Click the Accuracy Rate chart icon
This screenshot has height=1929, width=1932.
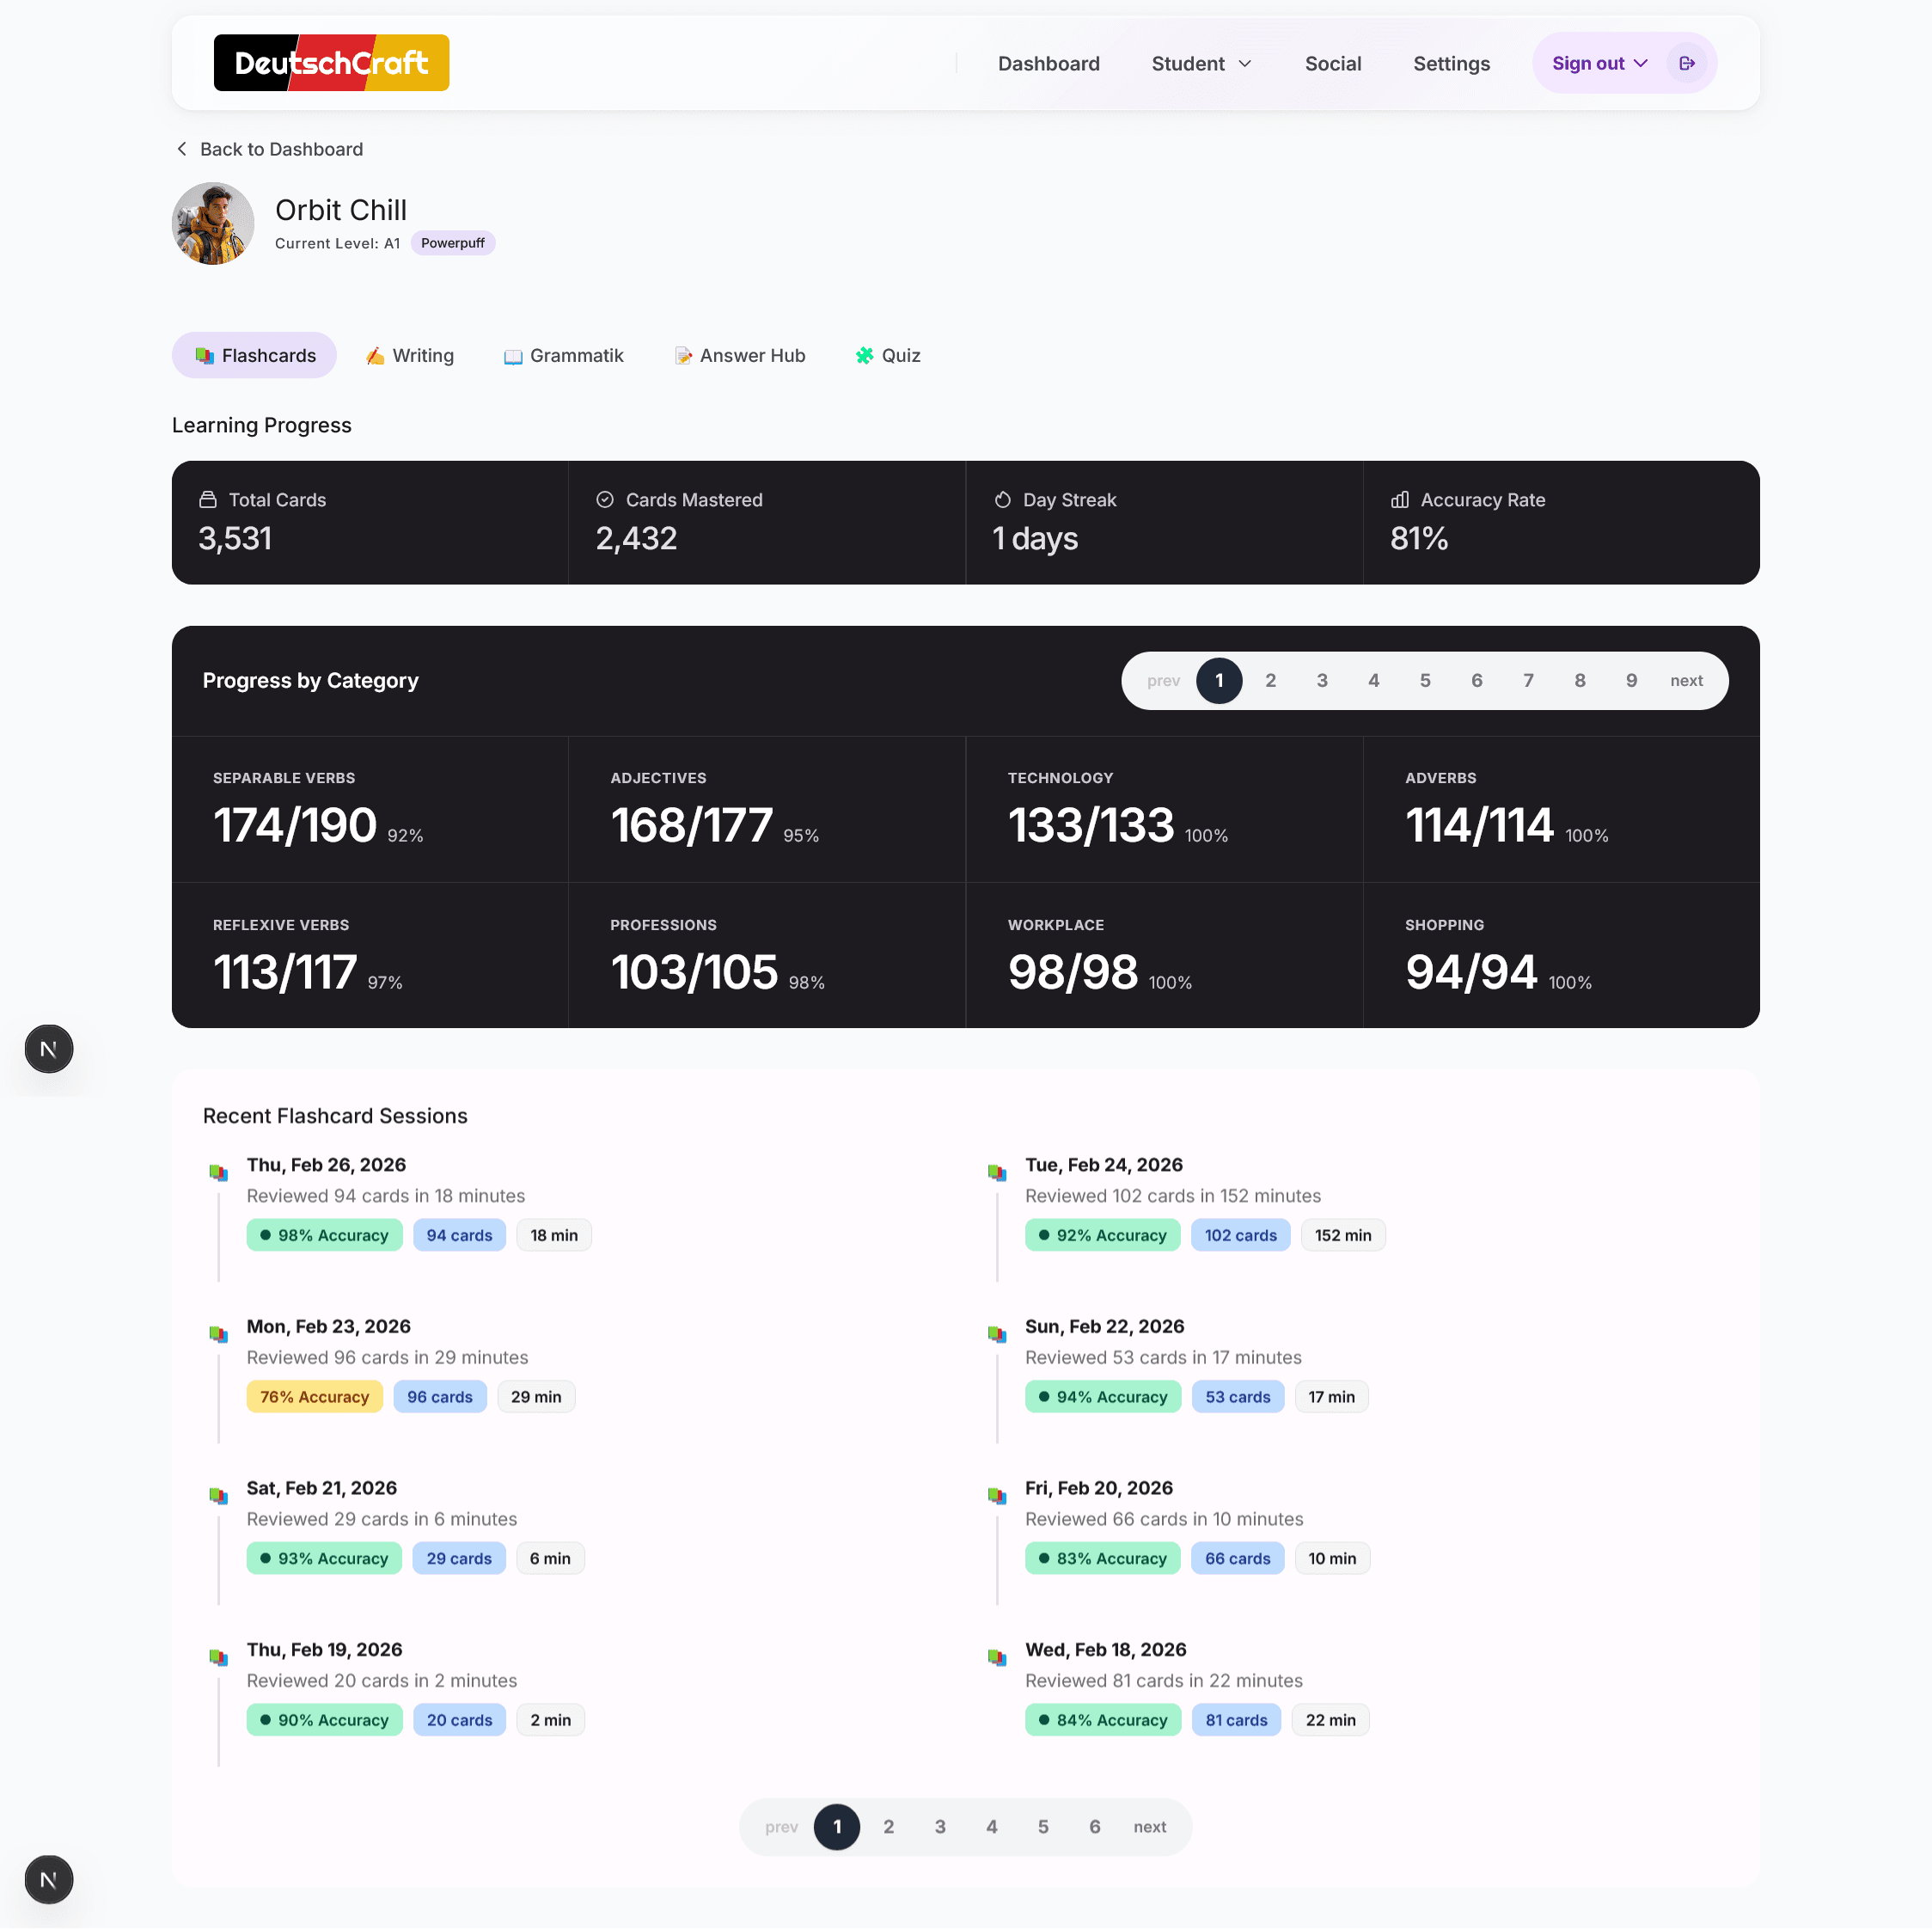point(1399,499)
